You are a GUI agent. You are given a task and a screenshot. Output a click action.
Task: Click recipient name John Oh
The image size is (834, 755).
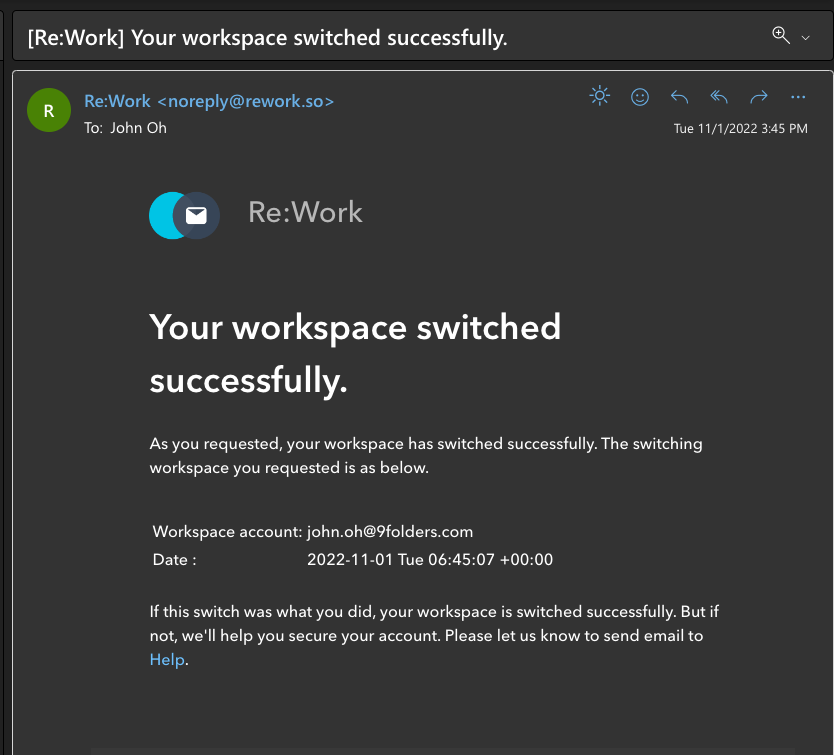[x=138, y=128]
